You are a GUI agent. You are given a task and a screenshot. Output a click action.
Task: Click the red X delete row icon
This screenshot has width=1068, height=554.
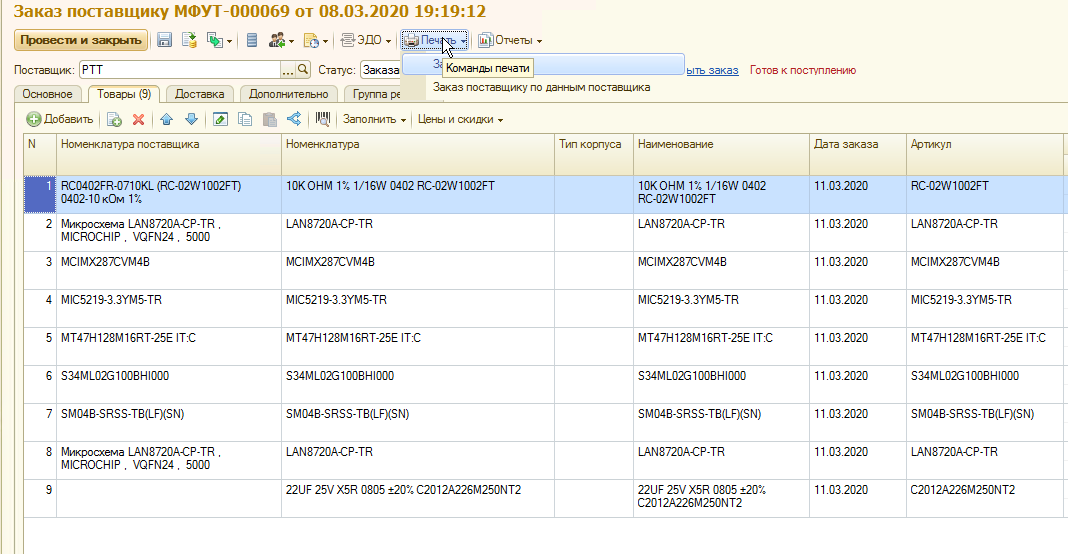tap(139, 119)
